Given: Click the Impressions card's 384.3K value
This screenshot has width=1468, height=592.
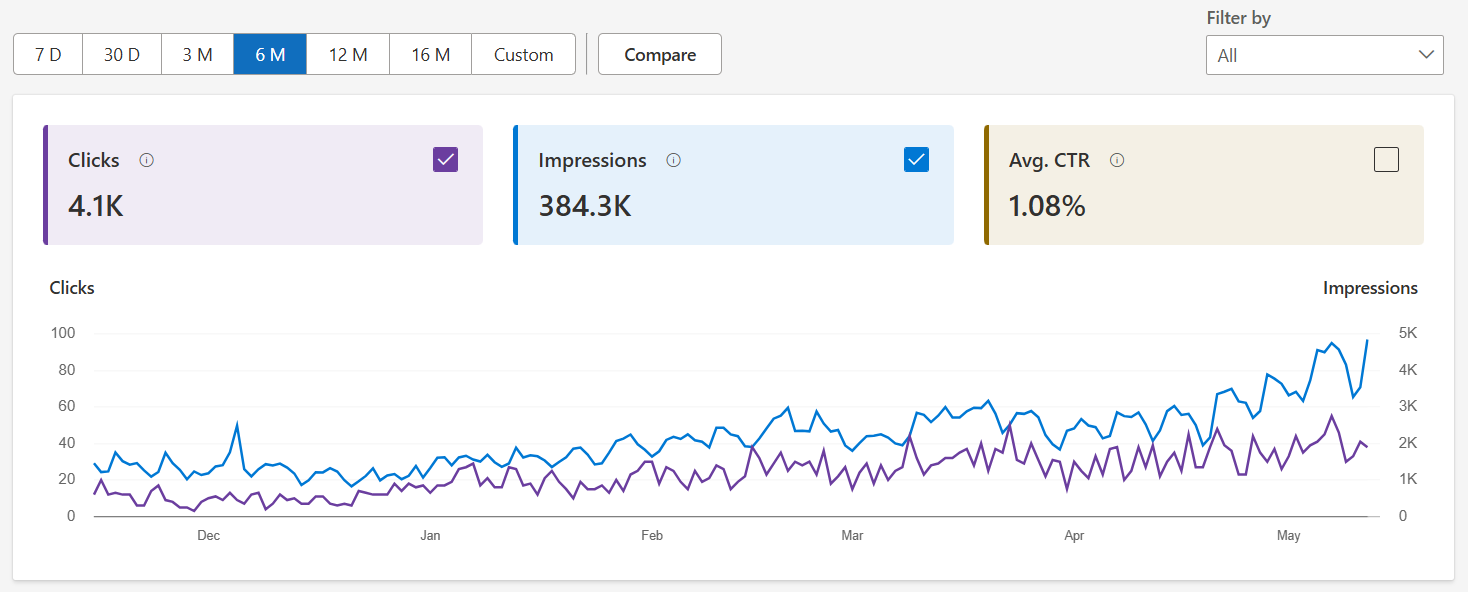Looking at the screenshot, I should [585, 206].
